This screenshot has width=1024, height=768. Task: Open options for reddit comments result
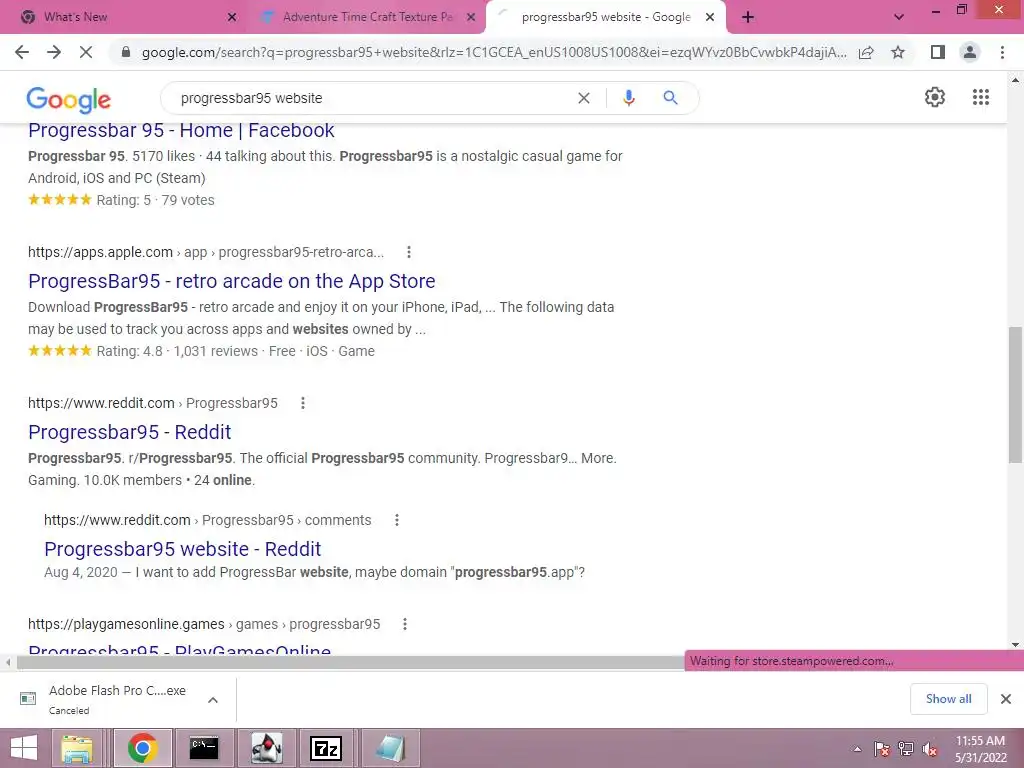[397, 520]
